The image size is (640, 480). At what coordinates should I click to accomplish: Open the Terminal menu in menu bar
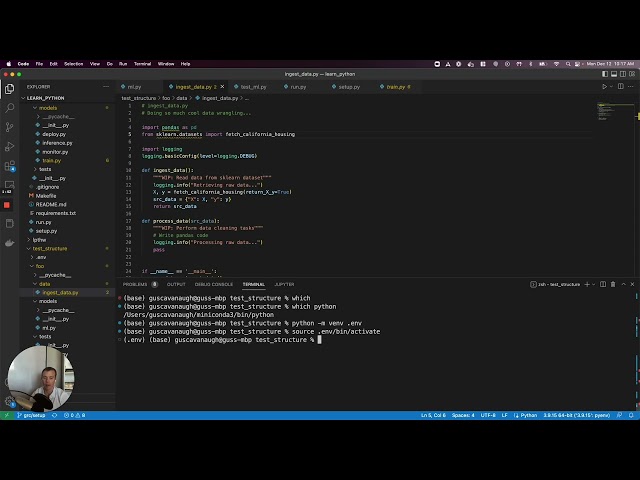(142, 64)
